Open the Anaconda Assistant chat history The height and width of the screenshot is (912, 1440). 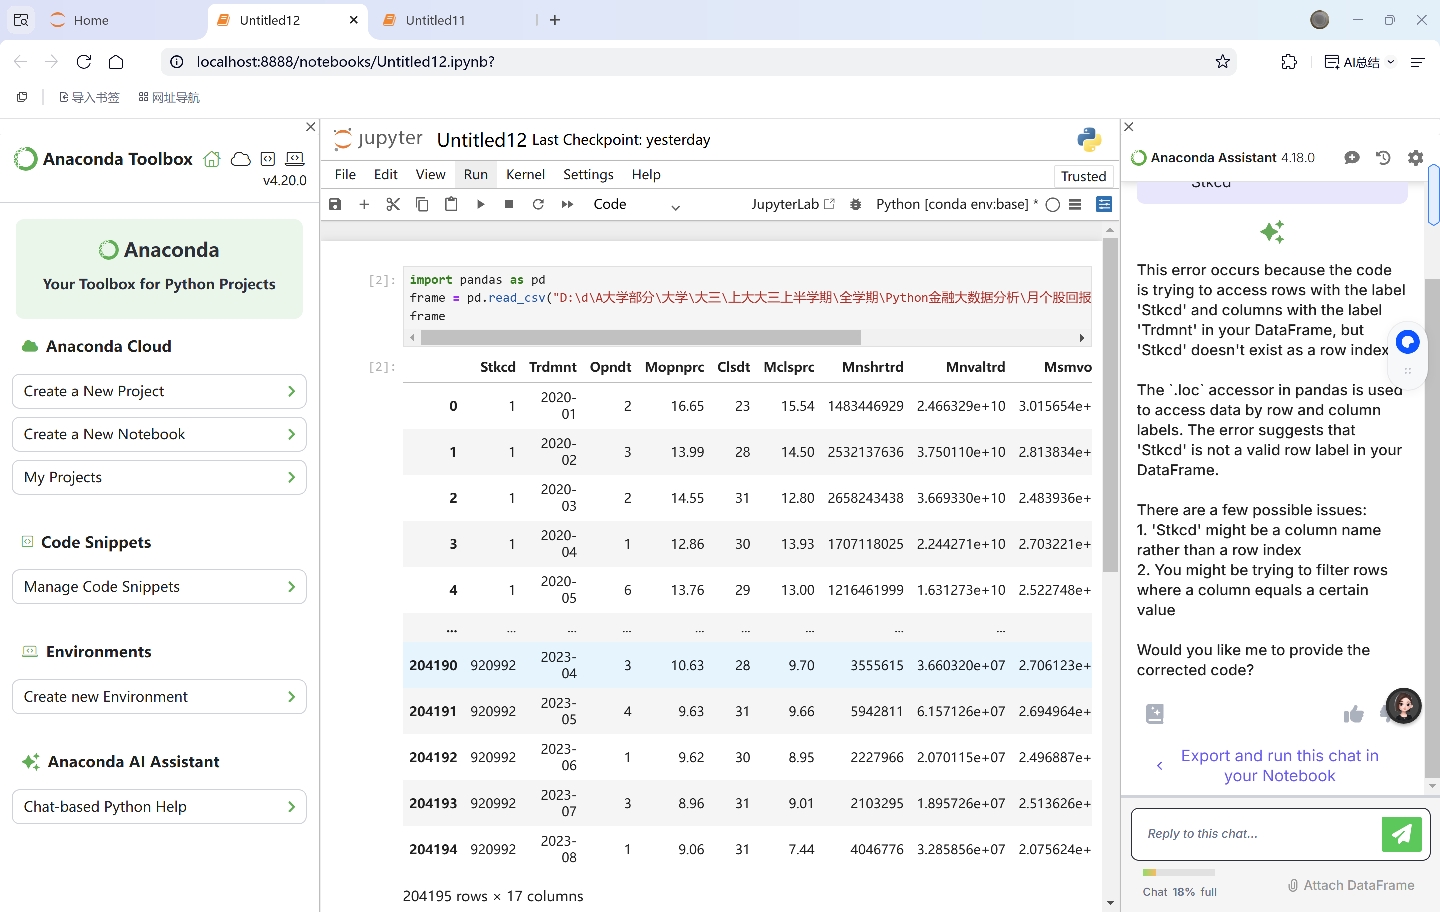[1383, 158]
